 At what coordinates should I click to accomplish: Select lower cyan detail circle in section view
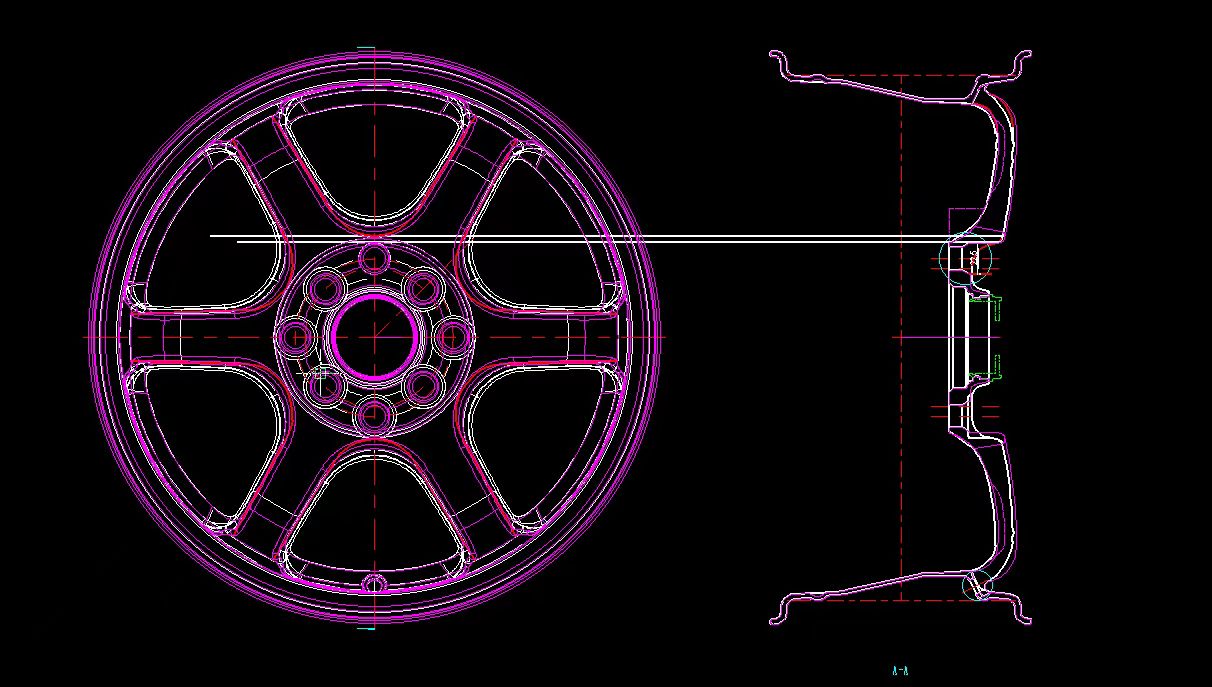coord(975,587)
